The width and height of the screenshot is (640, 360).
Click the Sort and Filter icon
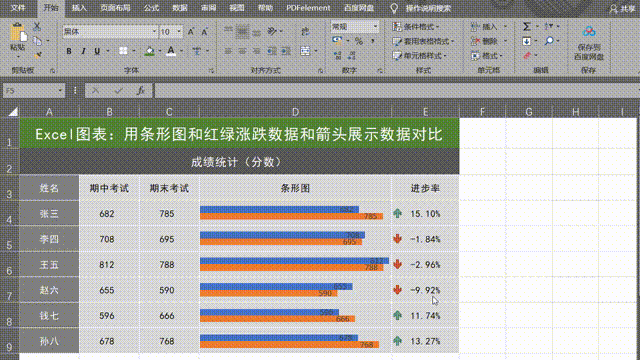(549, 27)
